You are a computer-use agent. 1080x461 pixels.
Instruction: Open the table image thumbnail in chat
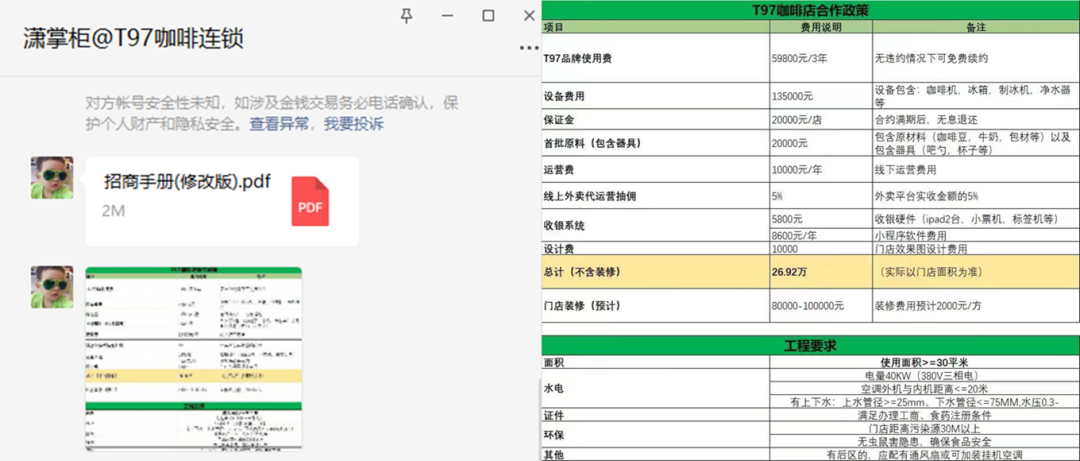click(193, 362)
